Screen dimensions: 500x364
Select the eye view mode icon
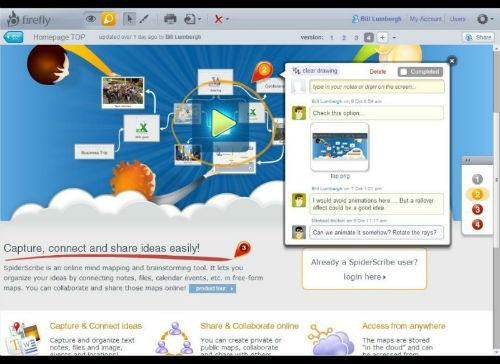point(90,19)
